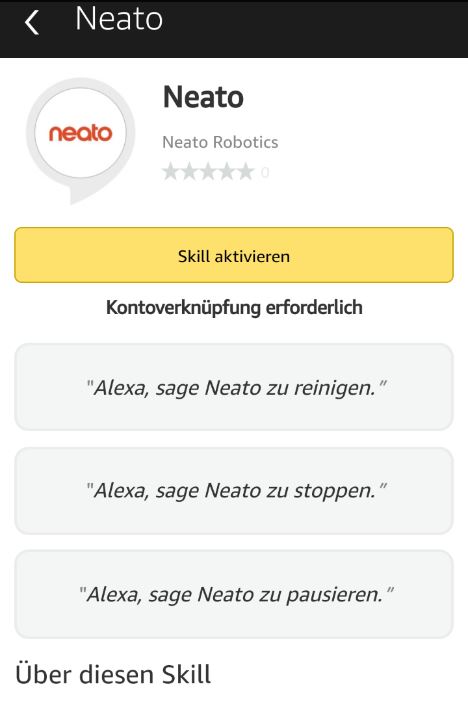The image size is (468, 703).
Task: Tap the speech-bubble tail below the logo
Action: [80, 196]
